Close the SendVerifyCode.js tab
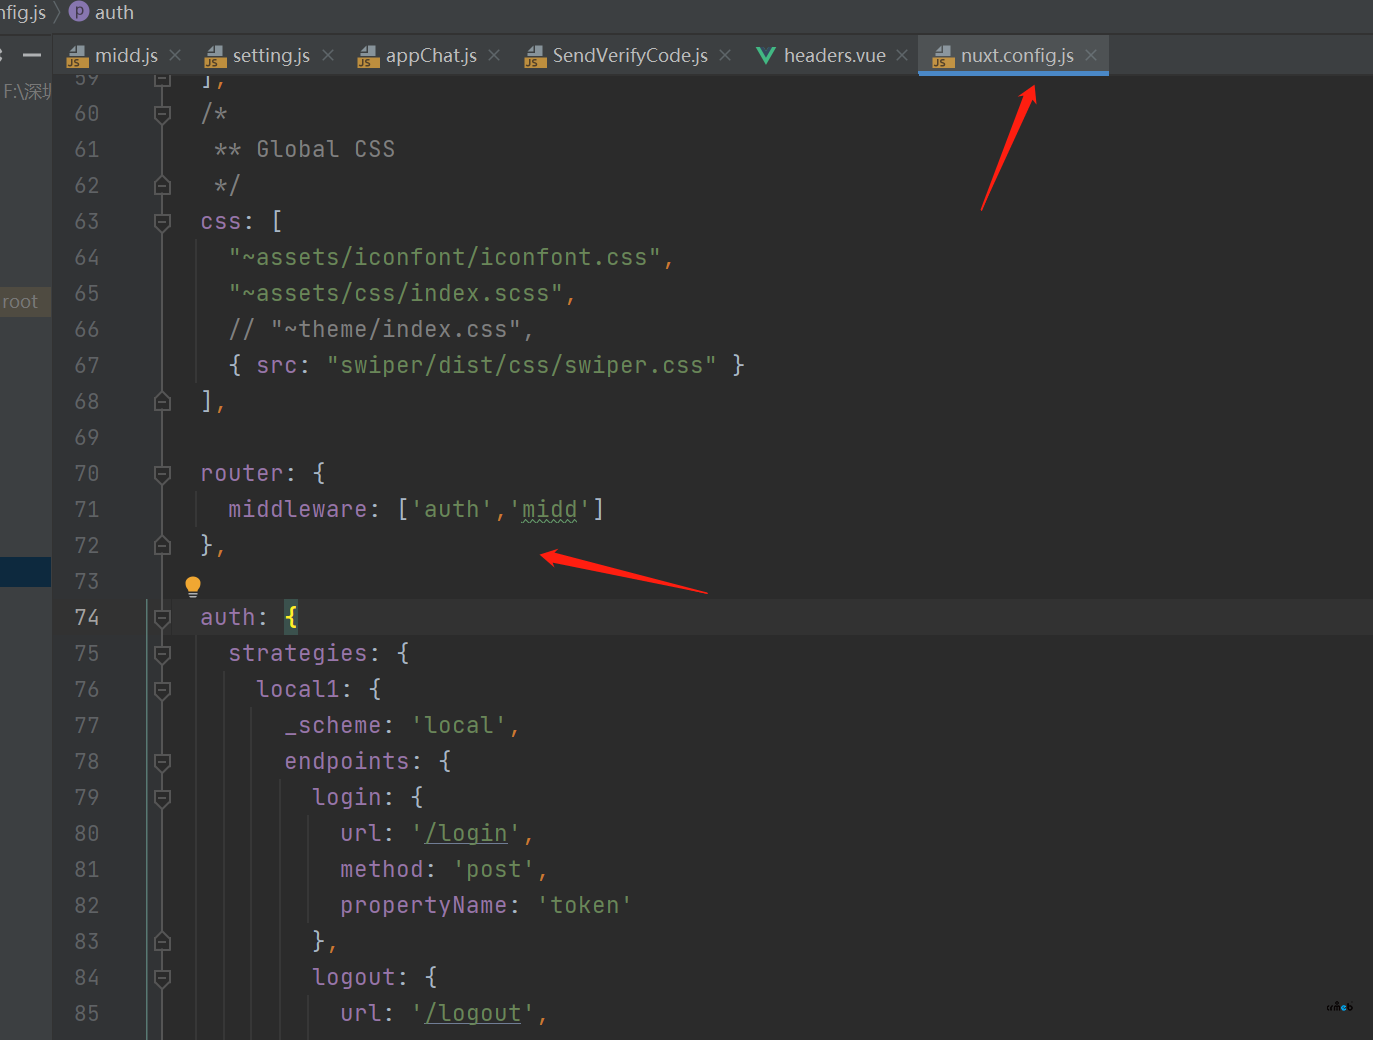The height and width of the screenshot is (1040, 1373). click(x=725, y=55)
